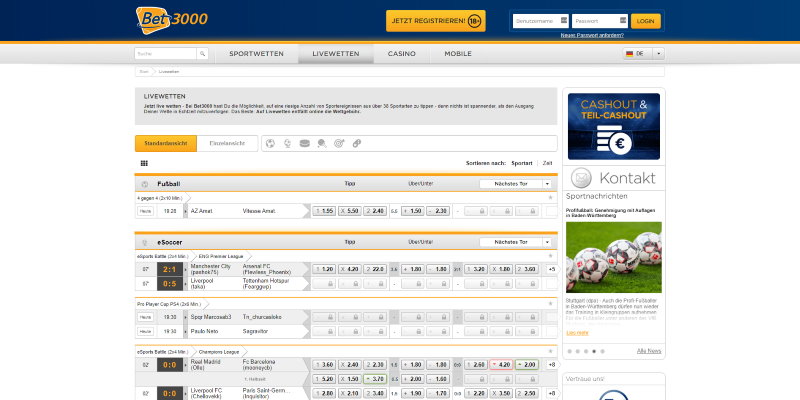Sort events by Sportart
The width and height of the screenshot is (800, 400).
522,163
